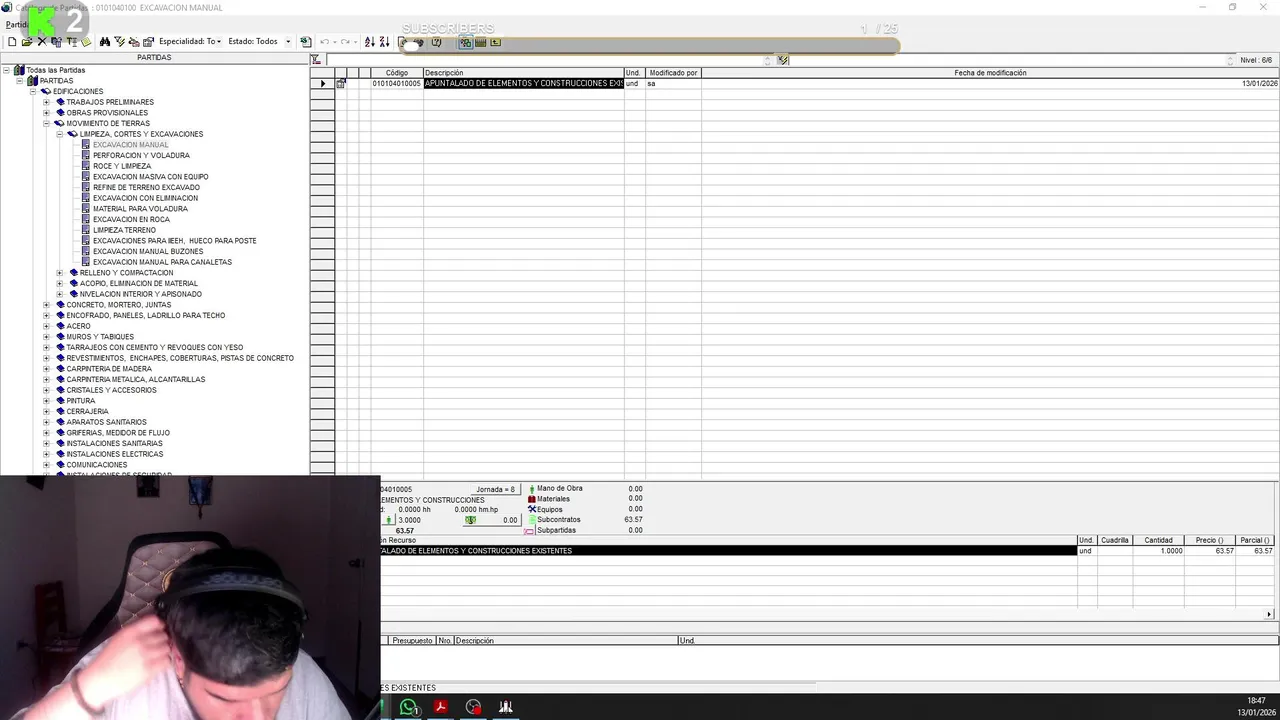Click the Descripción column header in grid
Image resolution: width=1280 pixels, height=720 pixels.
coord(524,73)
